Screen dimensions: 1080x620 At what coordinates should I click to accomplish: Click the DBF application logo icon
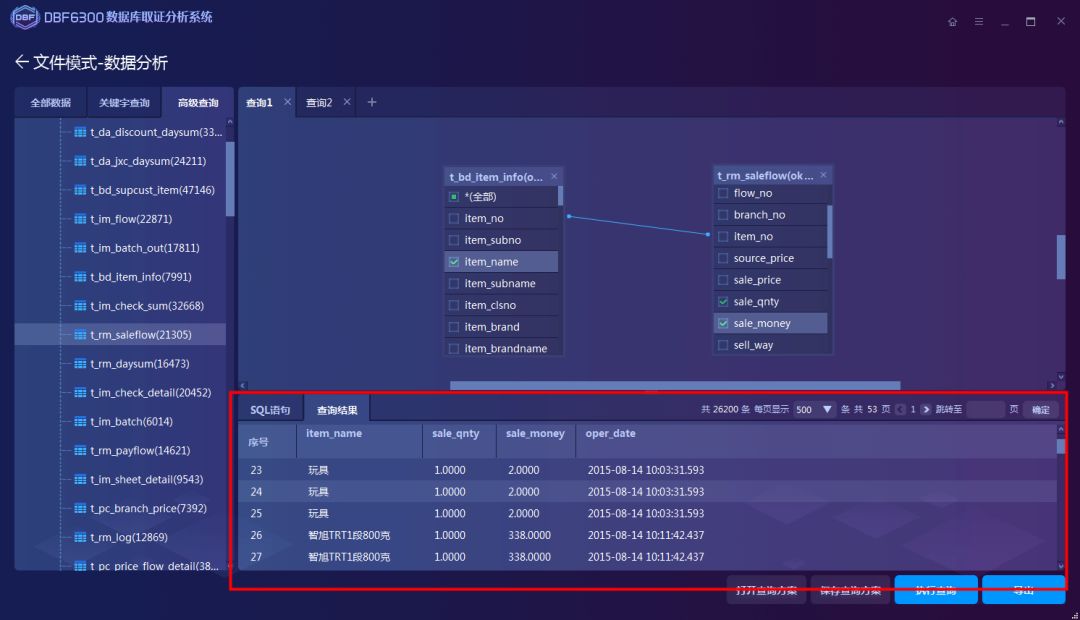pos(25,17)
